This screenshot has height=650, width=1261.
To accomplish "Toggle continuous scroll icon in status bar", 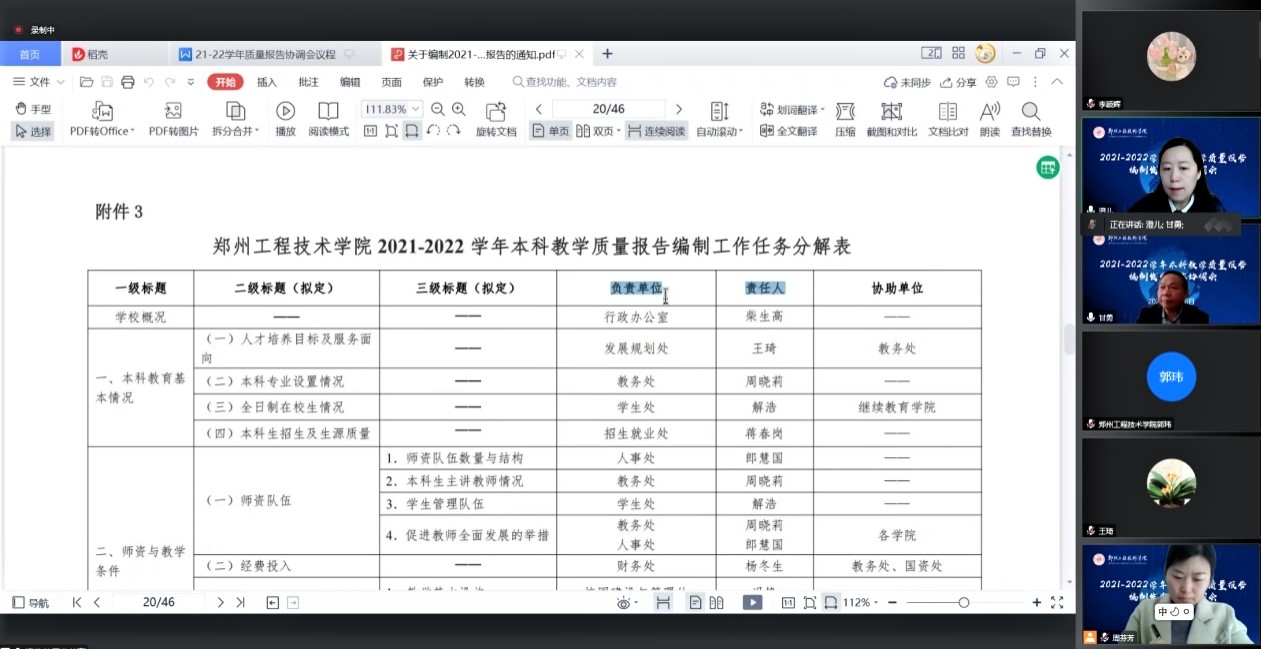I will pyautogui.click(x=663, y=602).
